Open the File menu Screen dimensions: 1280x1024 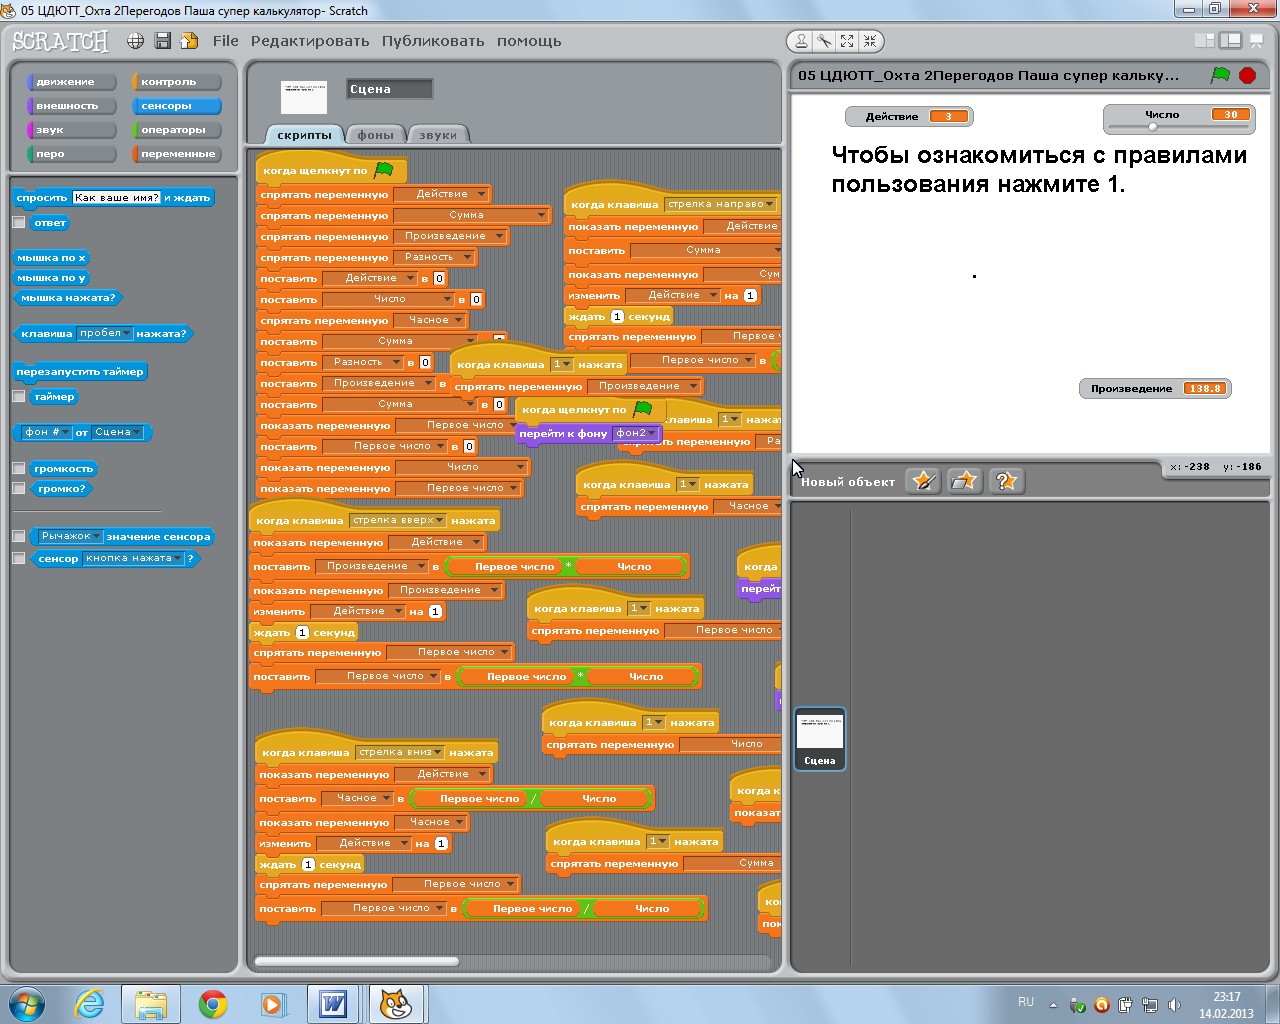pos(226,41)
